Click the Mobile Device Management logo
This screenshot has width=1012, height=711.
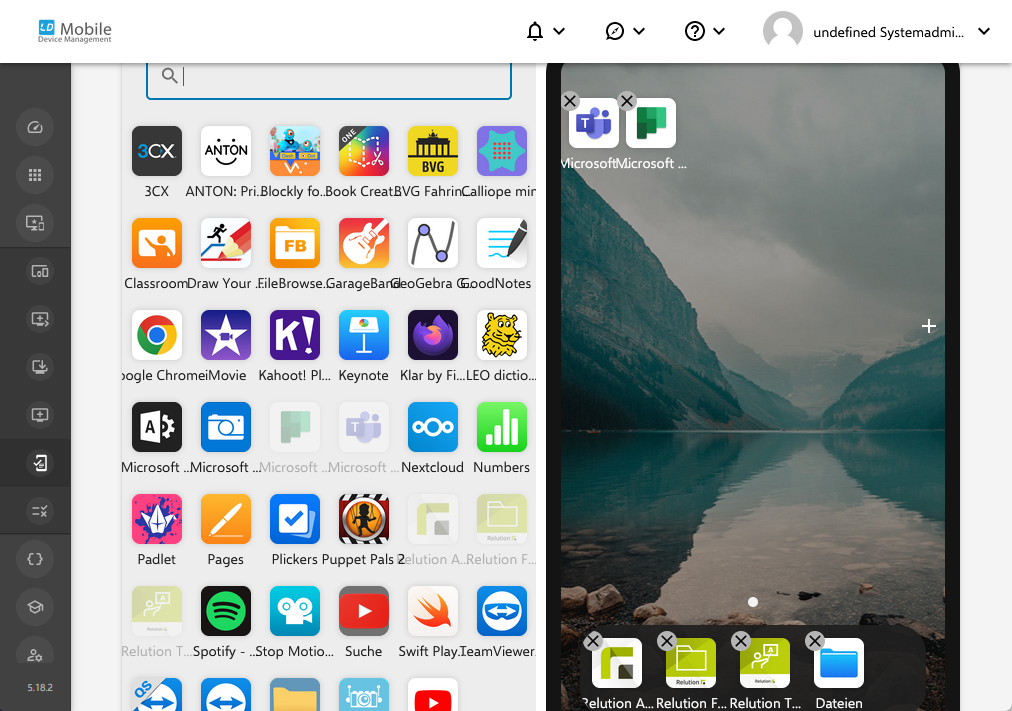pos(74,31)
